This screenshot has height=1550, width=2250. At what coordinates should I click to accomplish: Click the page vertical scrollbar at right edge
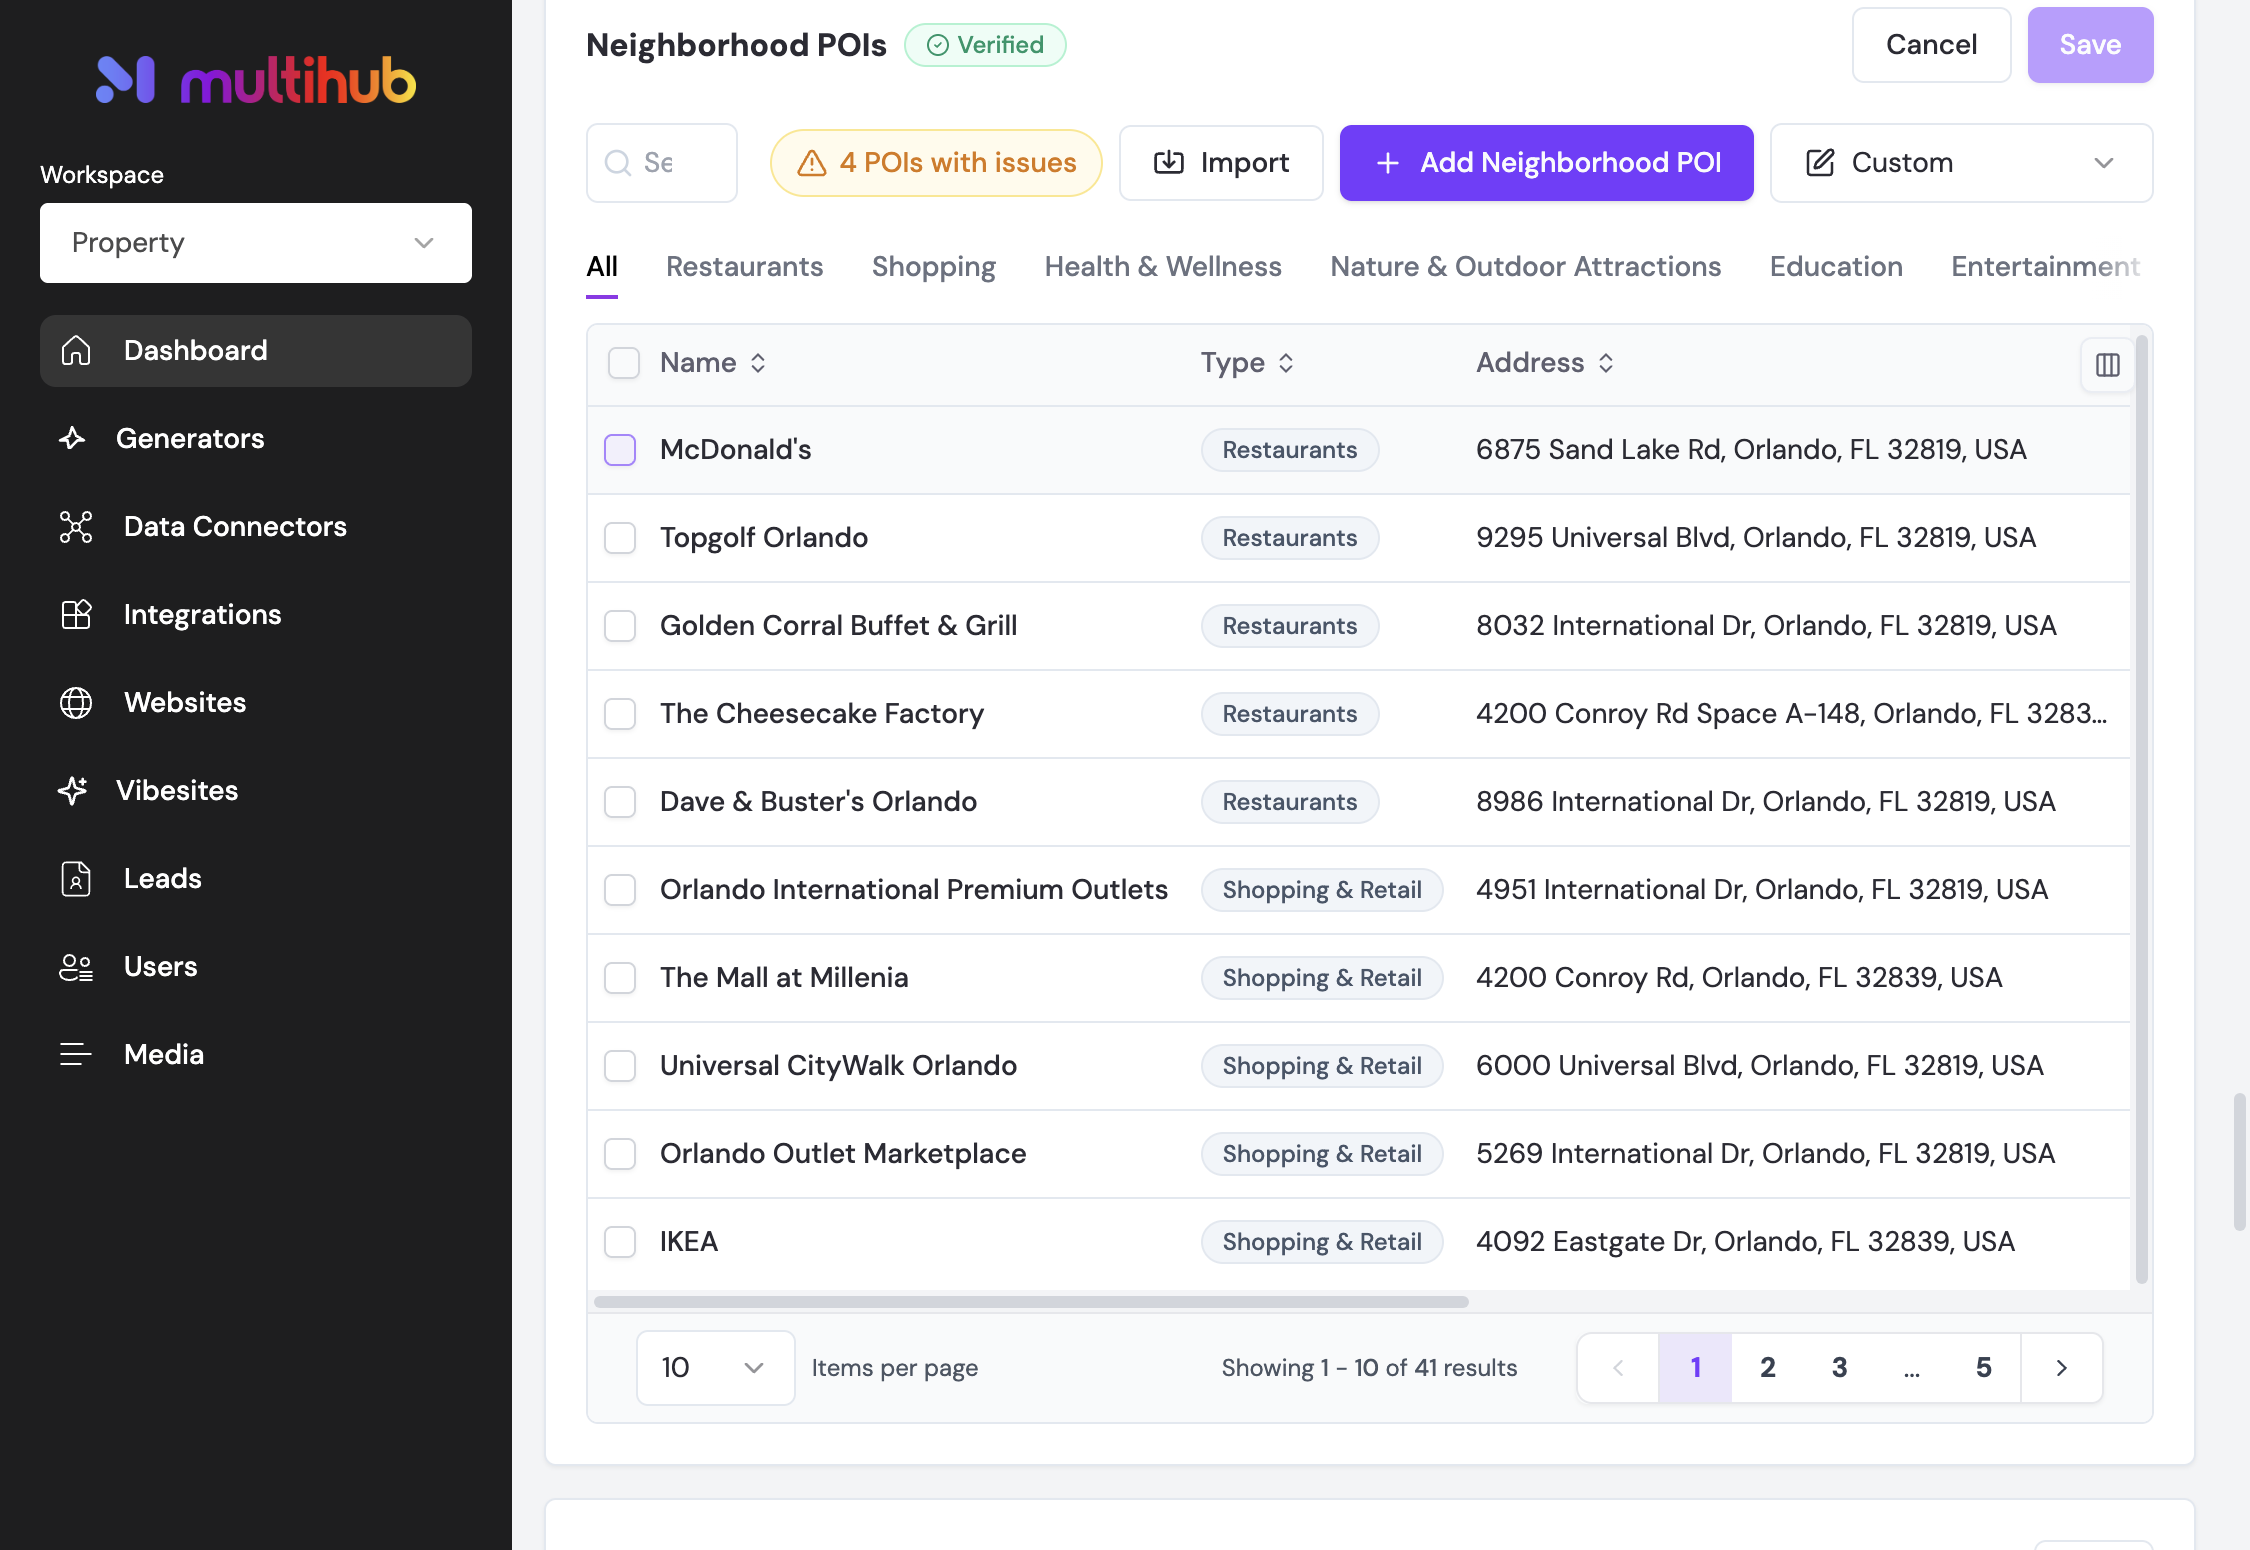click(2240, 1163)
